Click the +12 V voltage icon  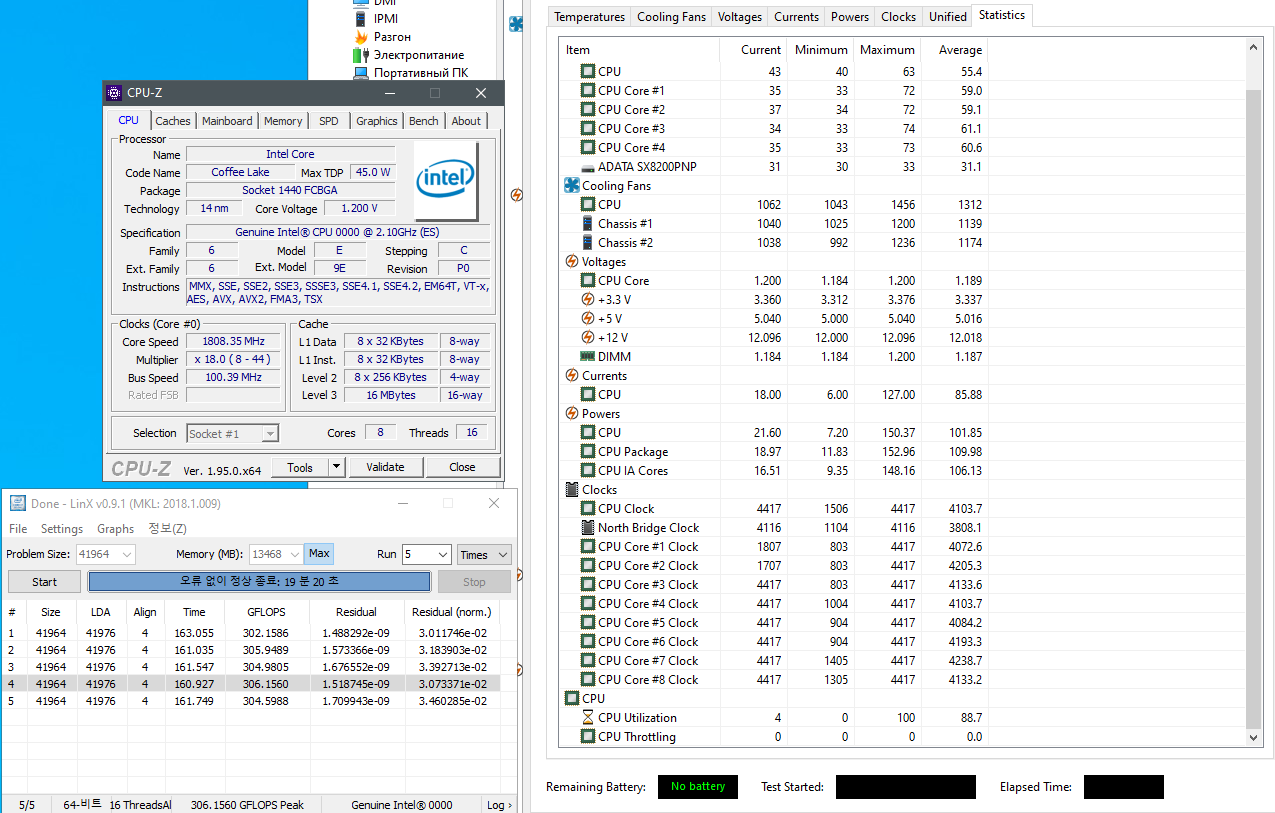588,338
